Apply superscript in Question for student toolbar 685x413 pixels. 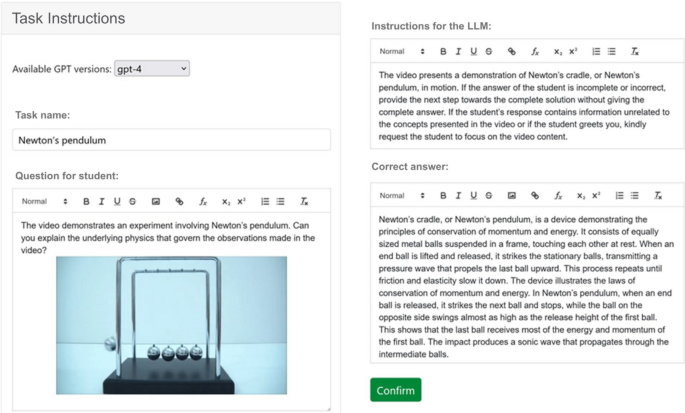pos(241,201)
